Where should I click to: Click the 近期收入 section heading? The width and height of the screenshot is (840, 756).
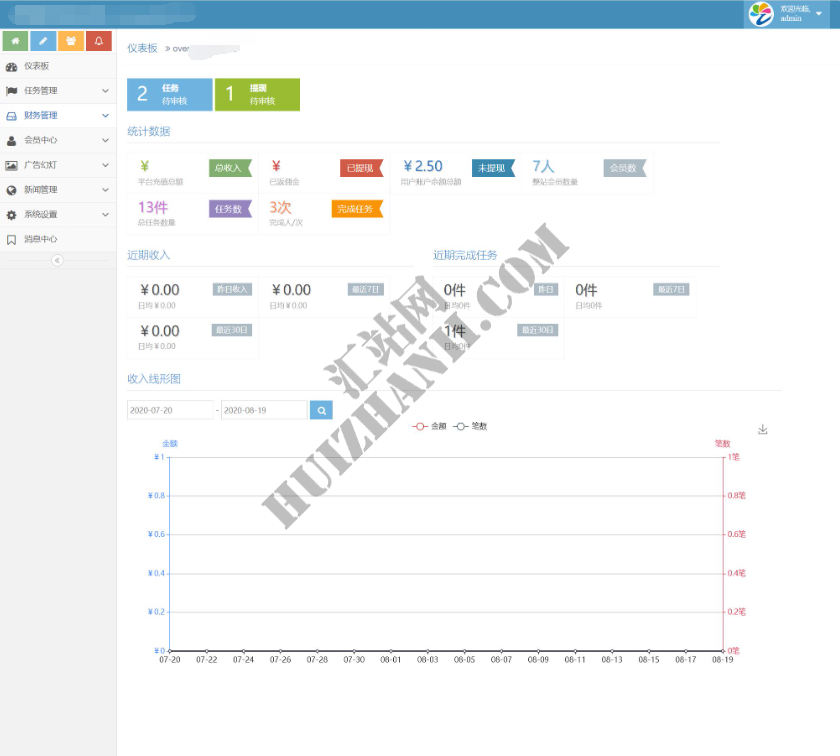[148, 255]
